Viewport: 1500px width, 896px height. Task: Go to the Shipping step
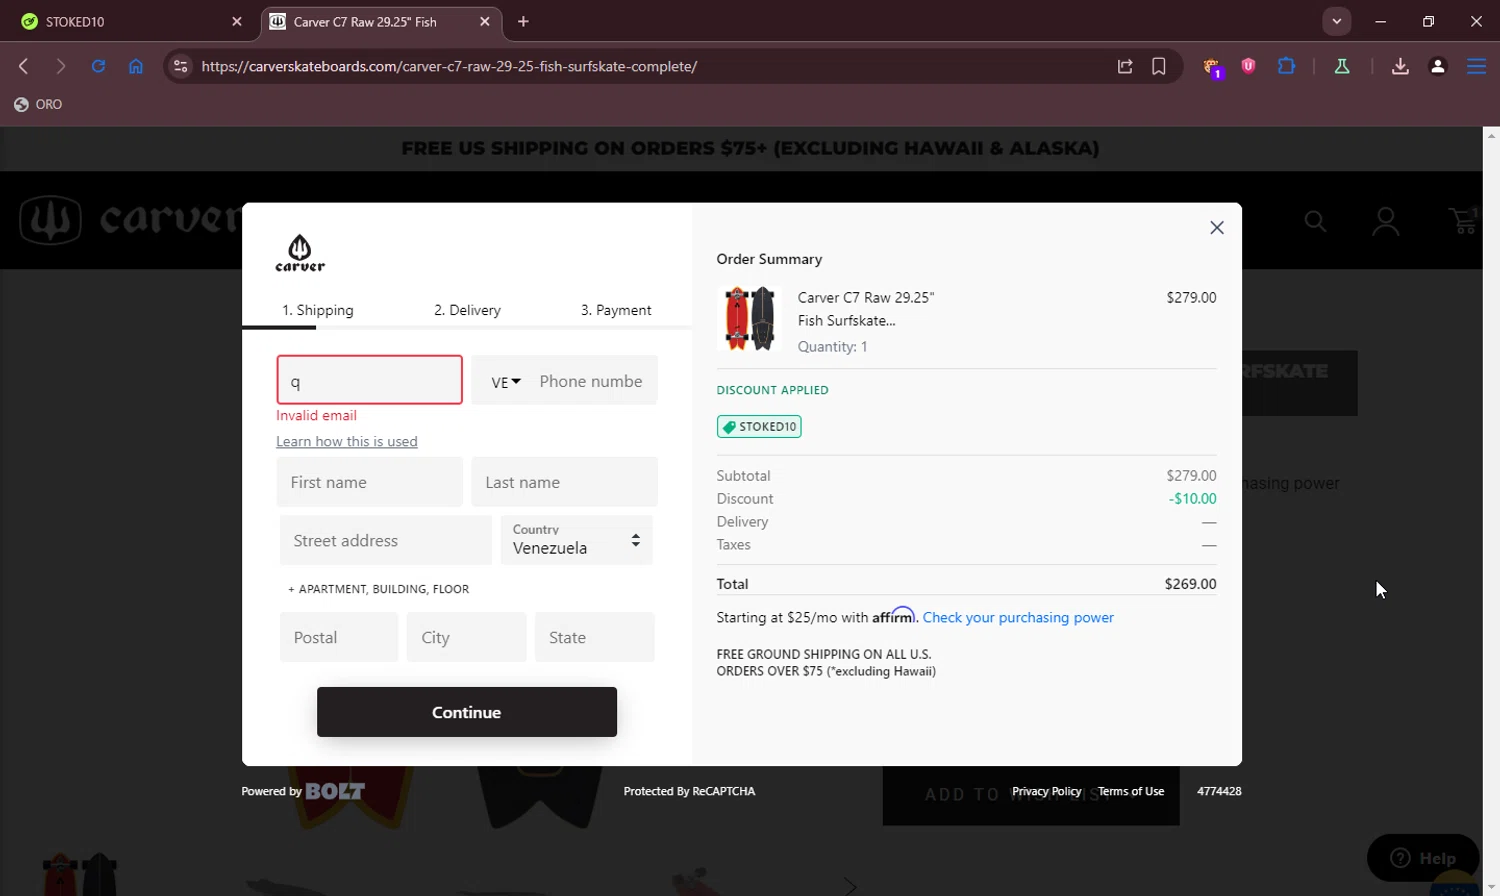[x=317, y=310]
